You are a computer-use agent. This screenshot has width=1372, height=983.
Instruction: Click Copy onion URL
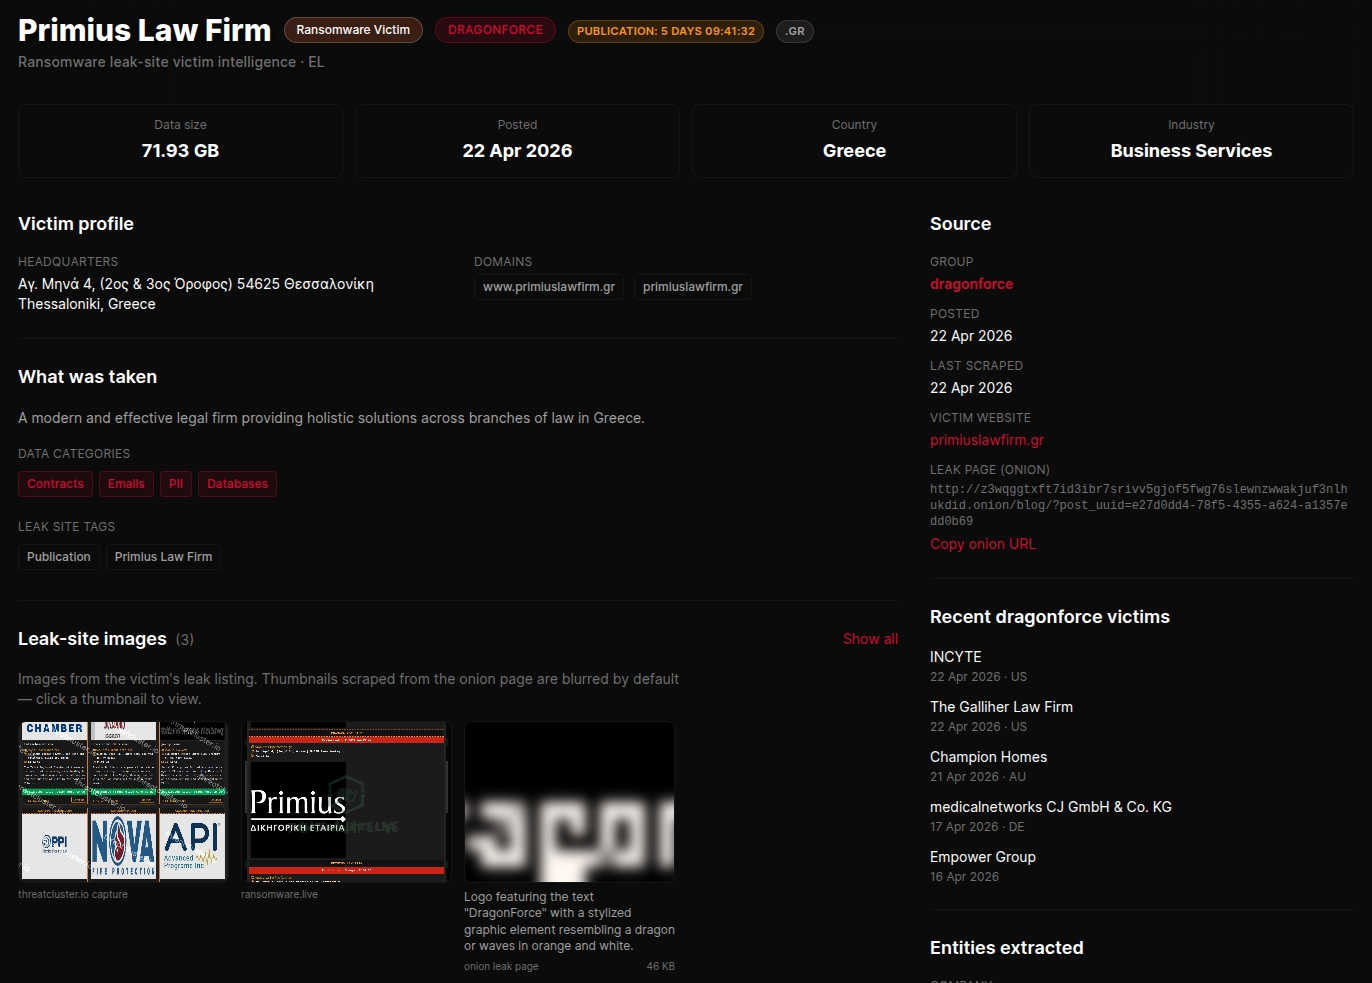pos(983,544)
